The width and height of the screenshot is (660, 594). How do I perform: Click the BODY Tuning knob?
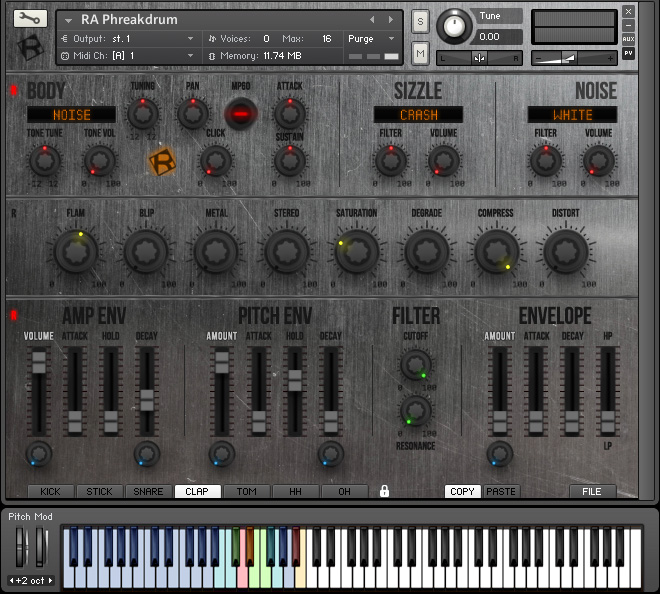click(x=143, y=114)
